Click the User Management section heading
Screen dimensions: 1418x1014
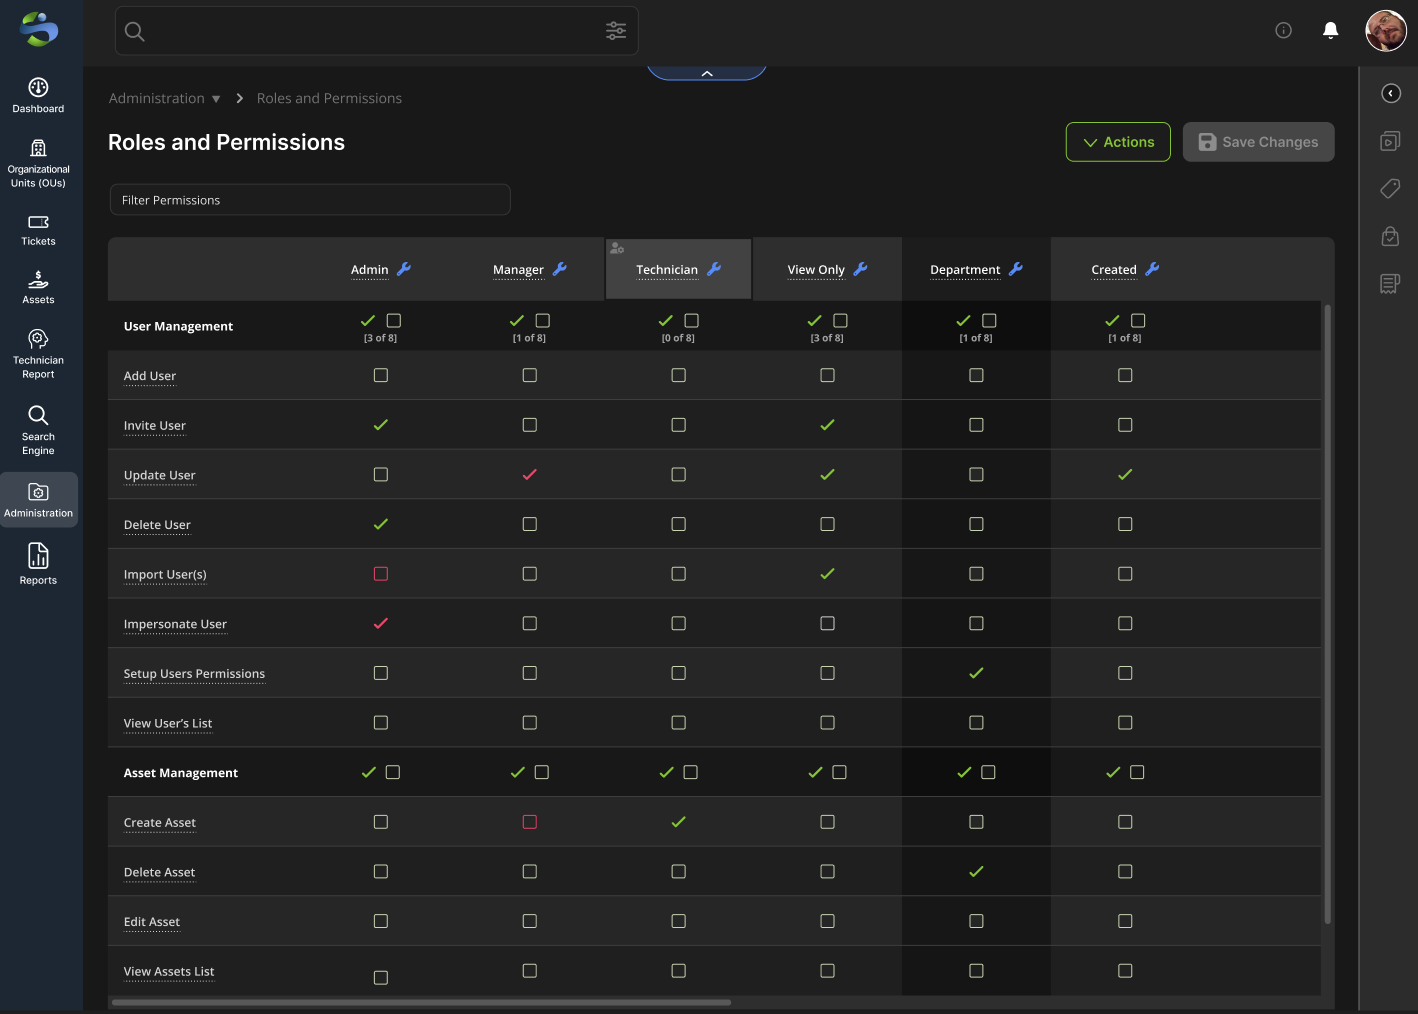click(178, 326)
